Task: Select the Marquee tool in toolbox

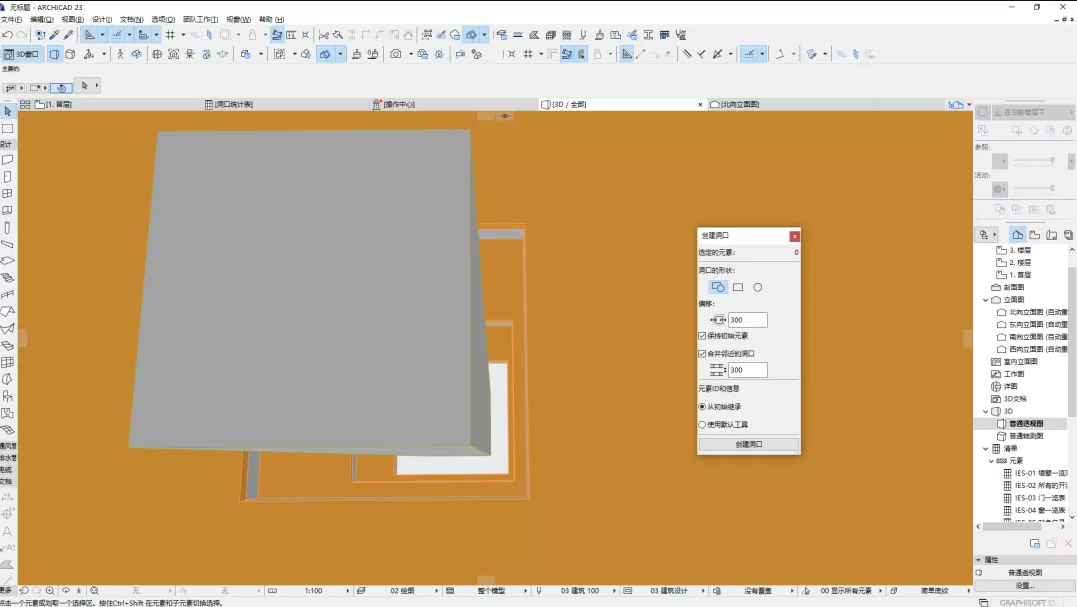Action: pyautogui.click(x=8, y=128)
